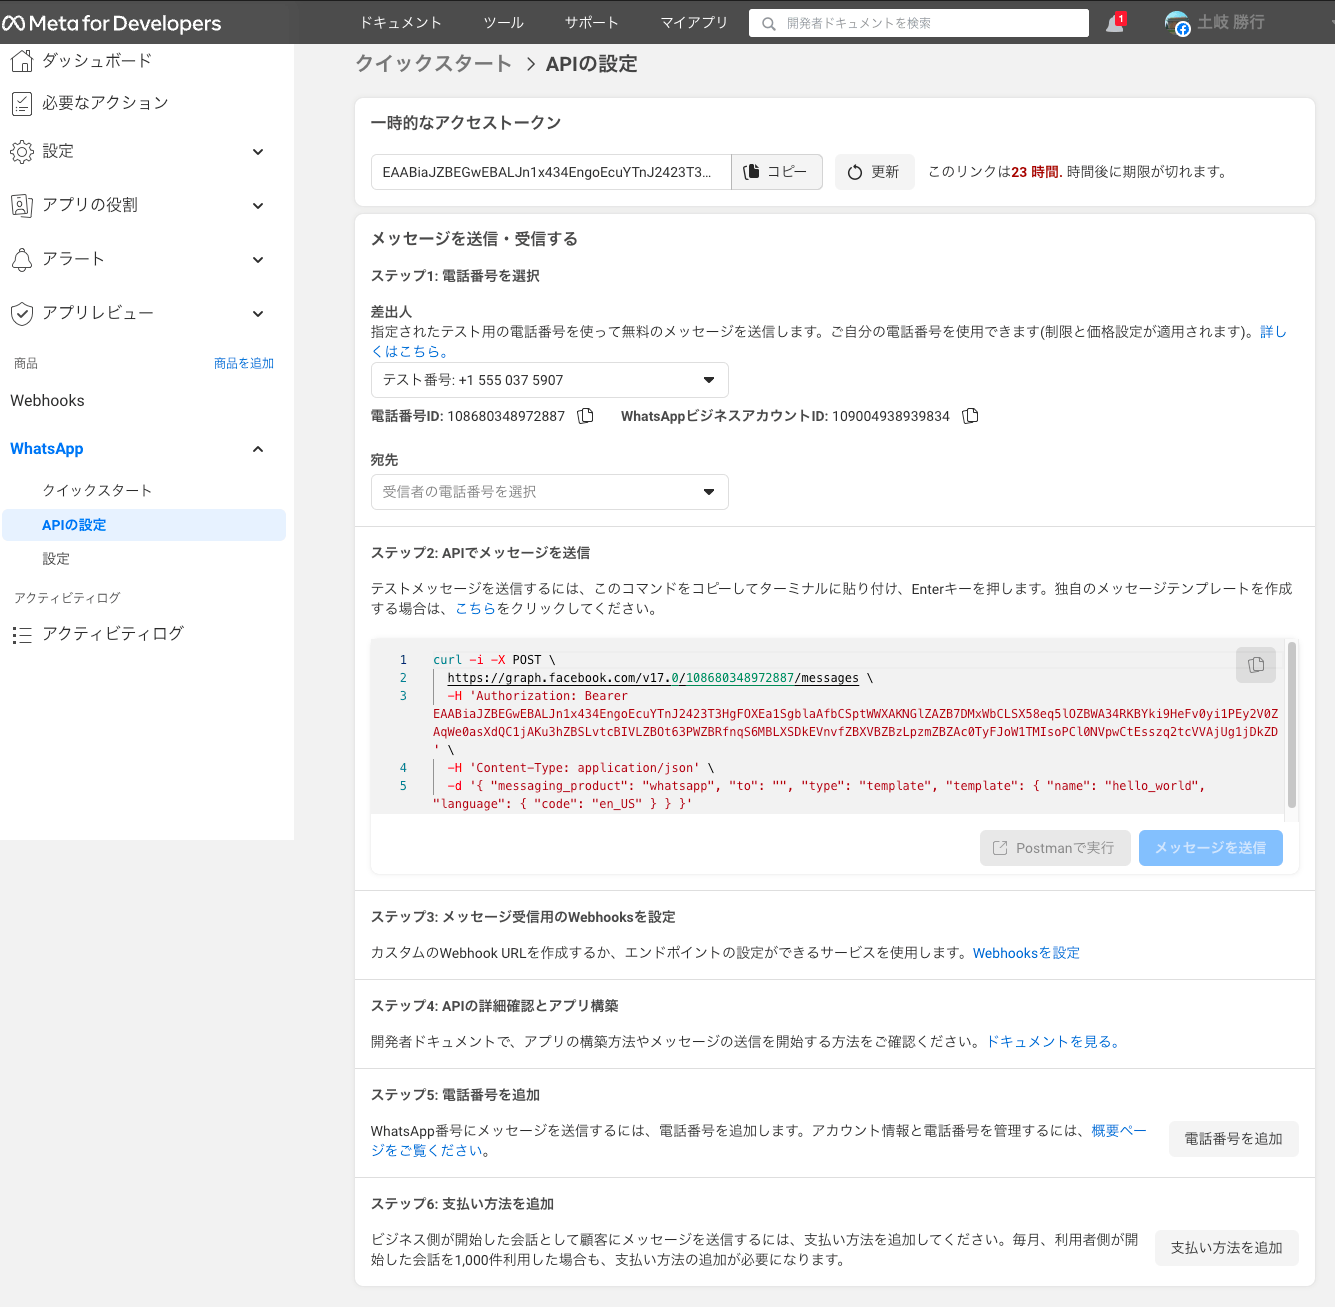1335x1307 pixels.
Task: Click the 土岐 勝行 username
Action: point(1231,22)
